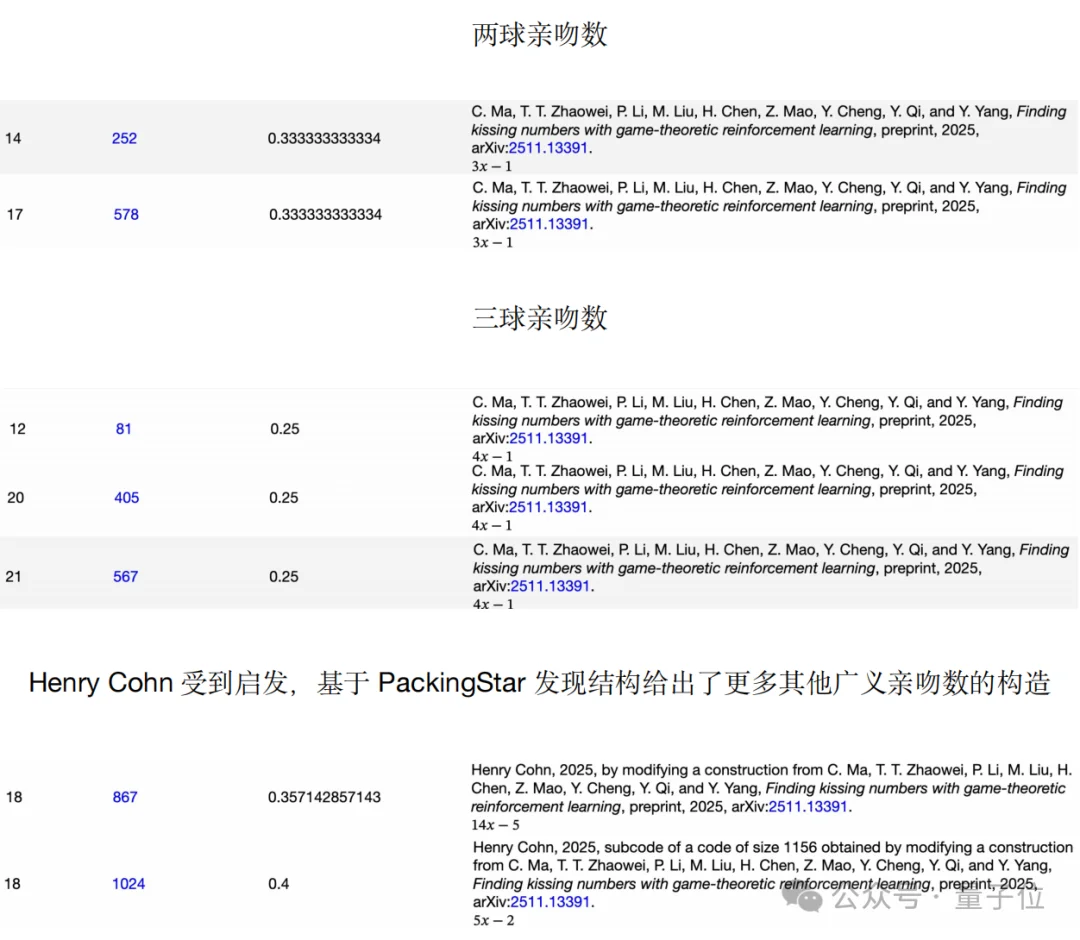Open the 1024 value link
Screen dimensions: 1080x940
pos(128,884)
